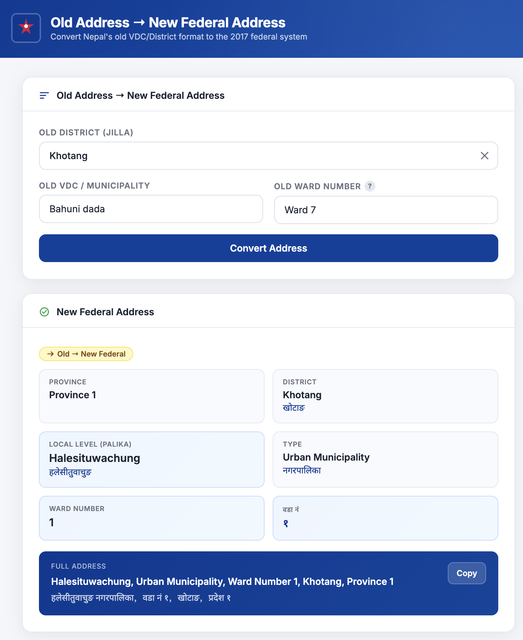This screenshot has height=640, width=523.
Task: Click the red star app logo
Action: [x=26, y=28]
